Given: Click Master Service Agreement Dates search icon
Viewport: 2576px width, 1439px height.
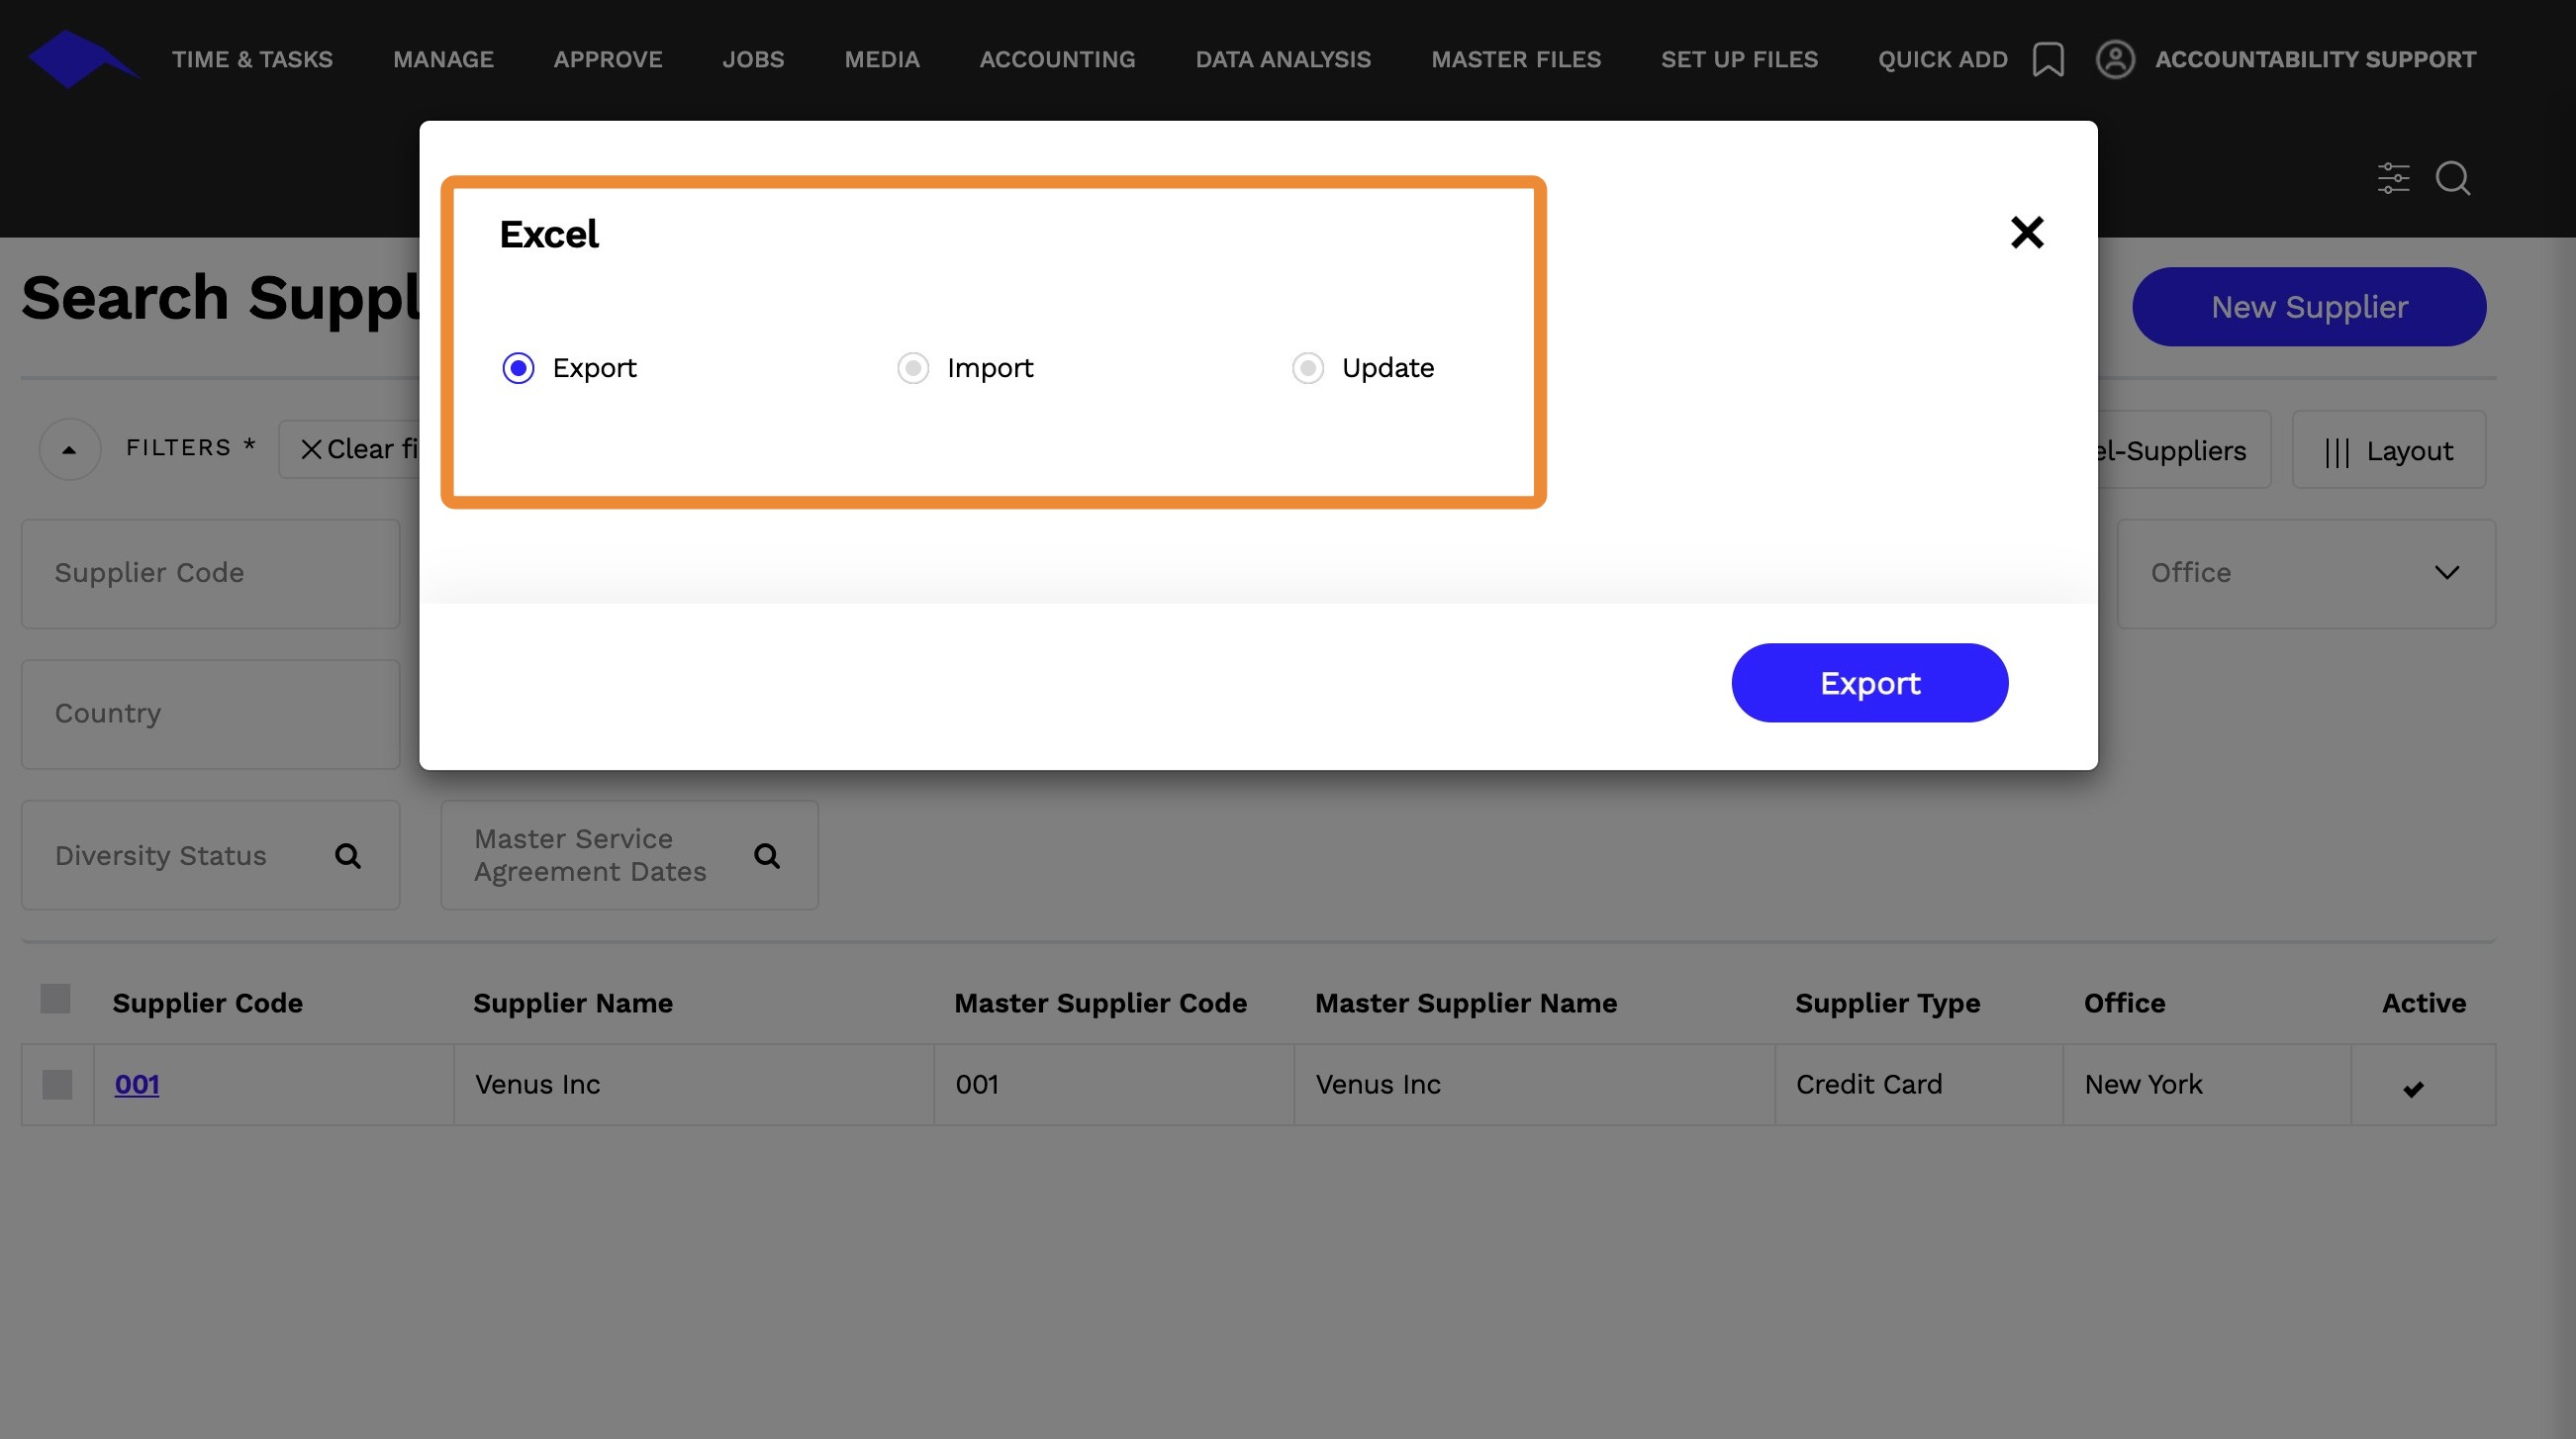Looking at the screenshot, I should (766, 856).
